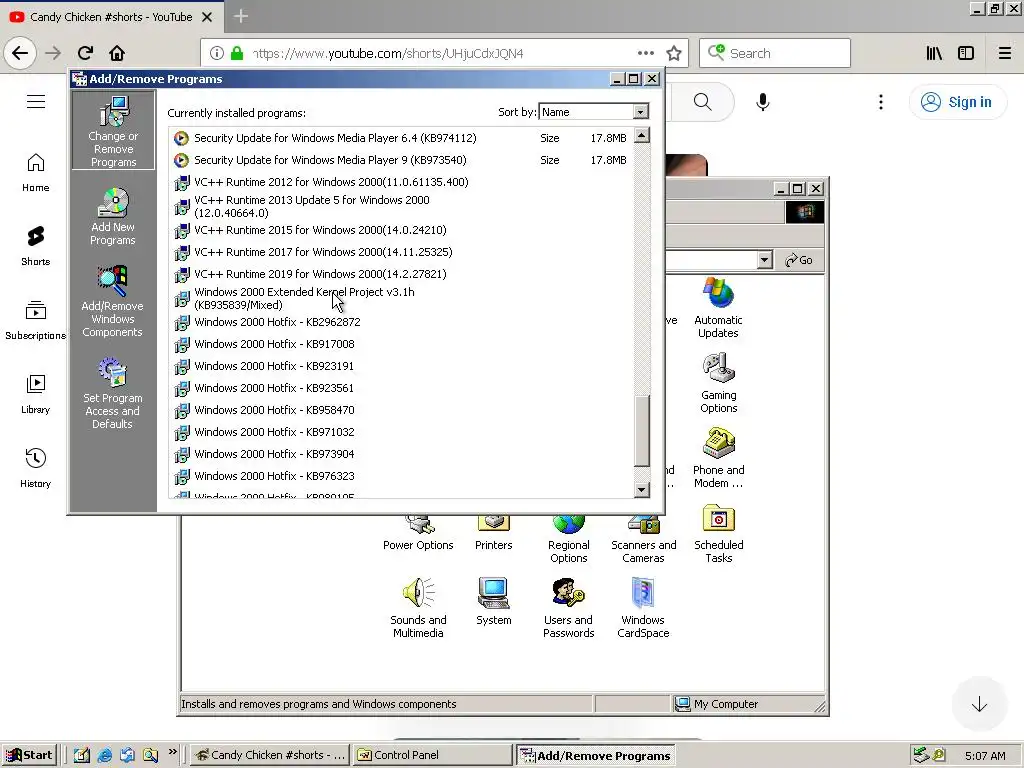Screen dimensions: 1024x768
Task: Open Firefox library icon
Action: [x=934, y=54]
